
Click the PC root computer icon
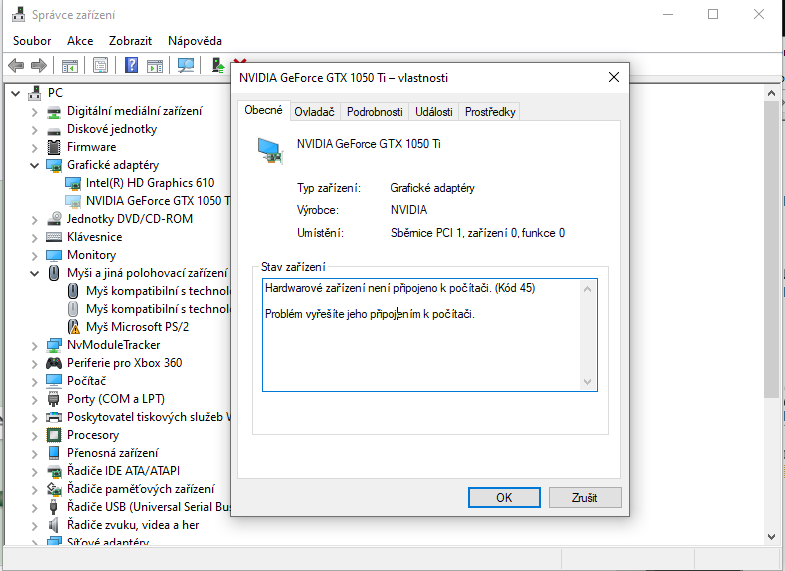[x=35, y=93]
